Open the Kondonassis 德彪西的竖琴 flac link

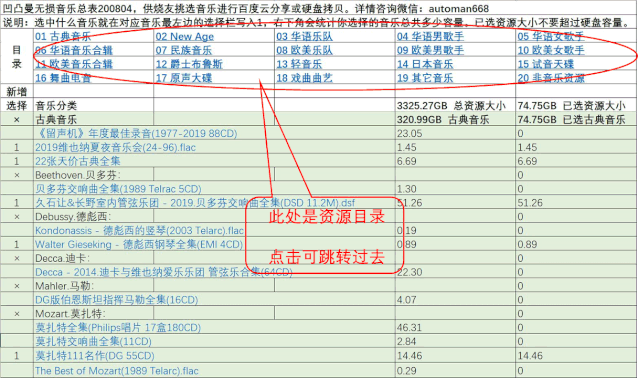[x=139, y=230]
